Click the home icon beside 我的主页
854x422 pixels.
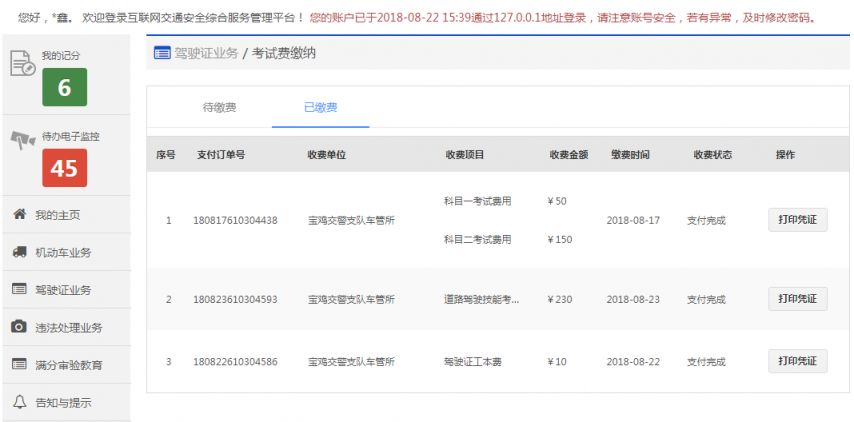tap(20, 214)
